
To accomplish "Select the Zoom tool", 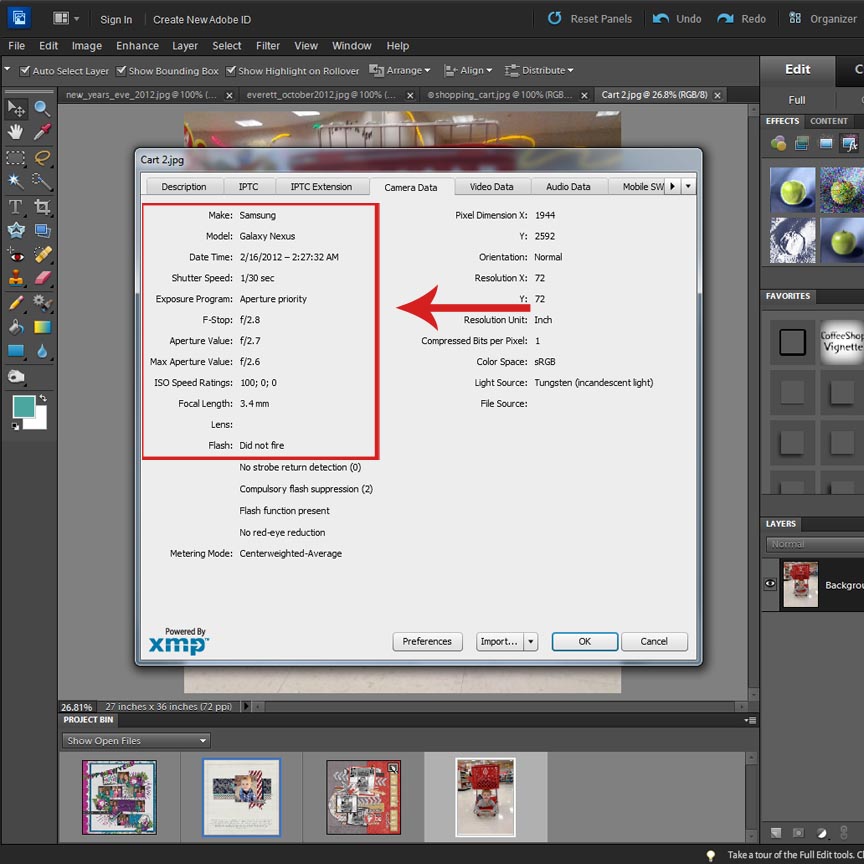I will coord(42,109).
